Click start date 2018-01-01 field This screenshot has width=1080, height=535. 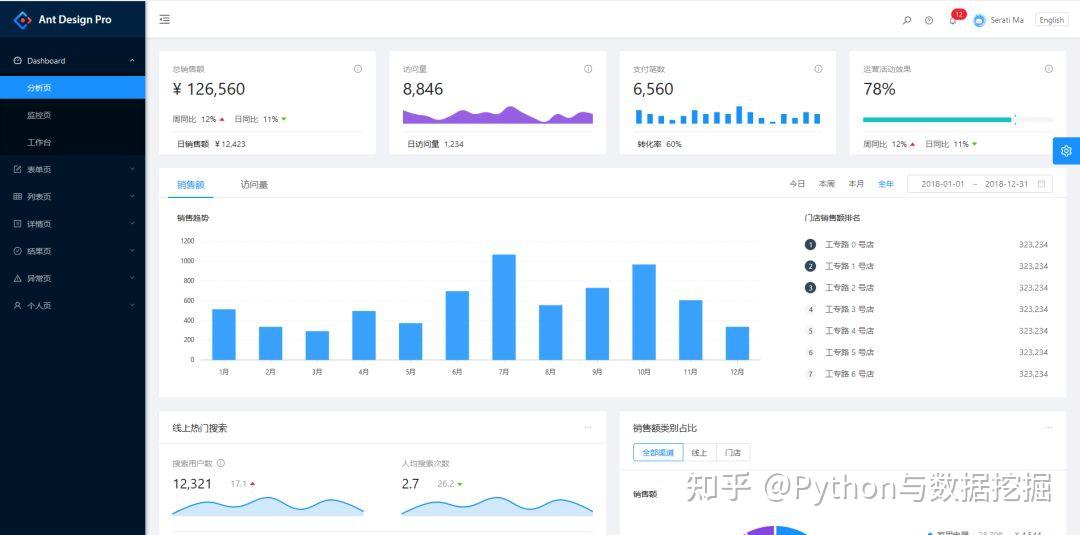coord(943,184)
